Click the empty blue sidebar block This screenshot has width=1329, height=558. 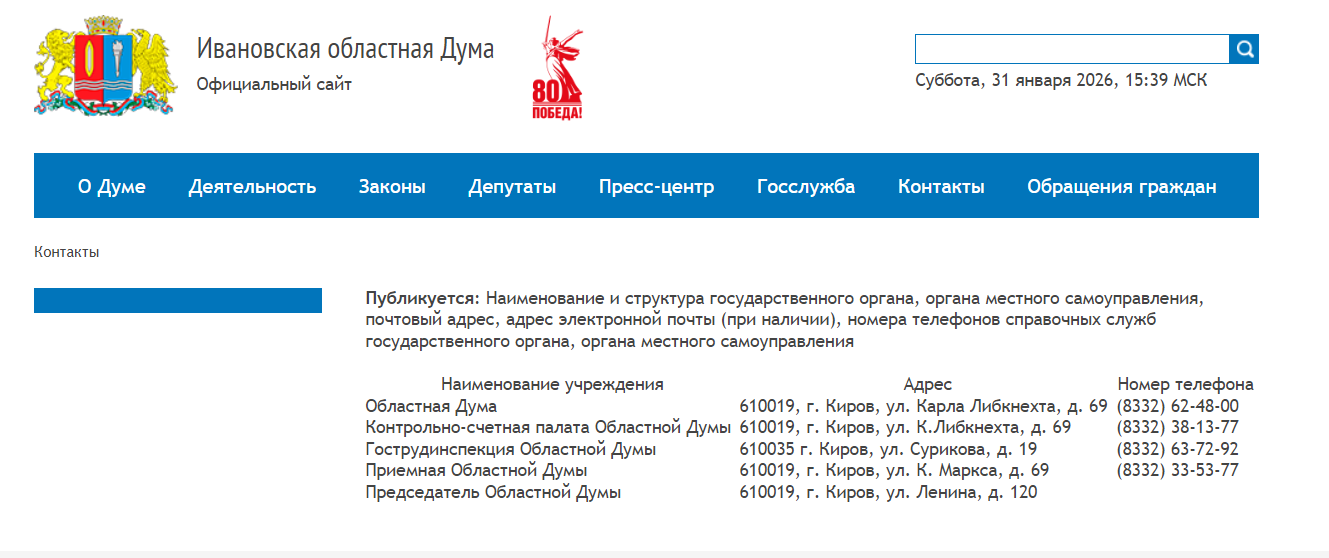(x=178, y=300)
